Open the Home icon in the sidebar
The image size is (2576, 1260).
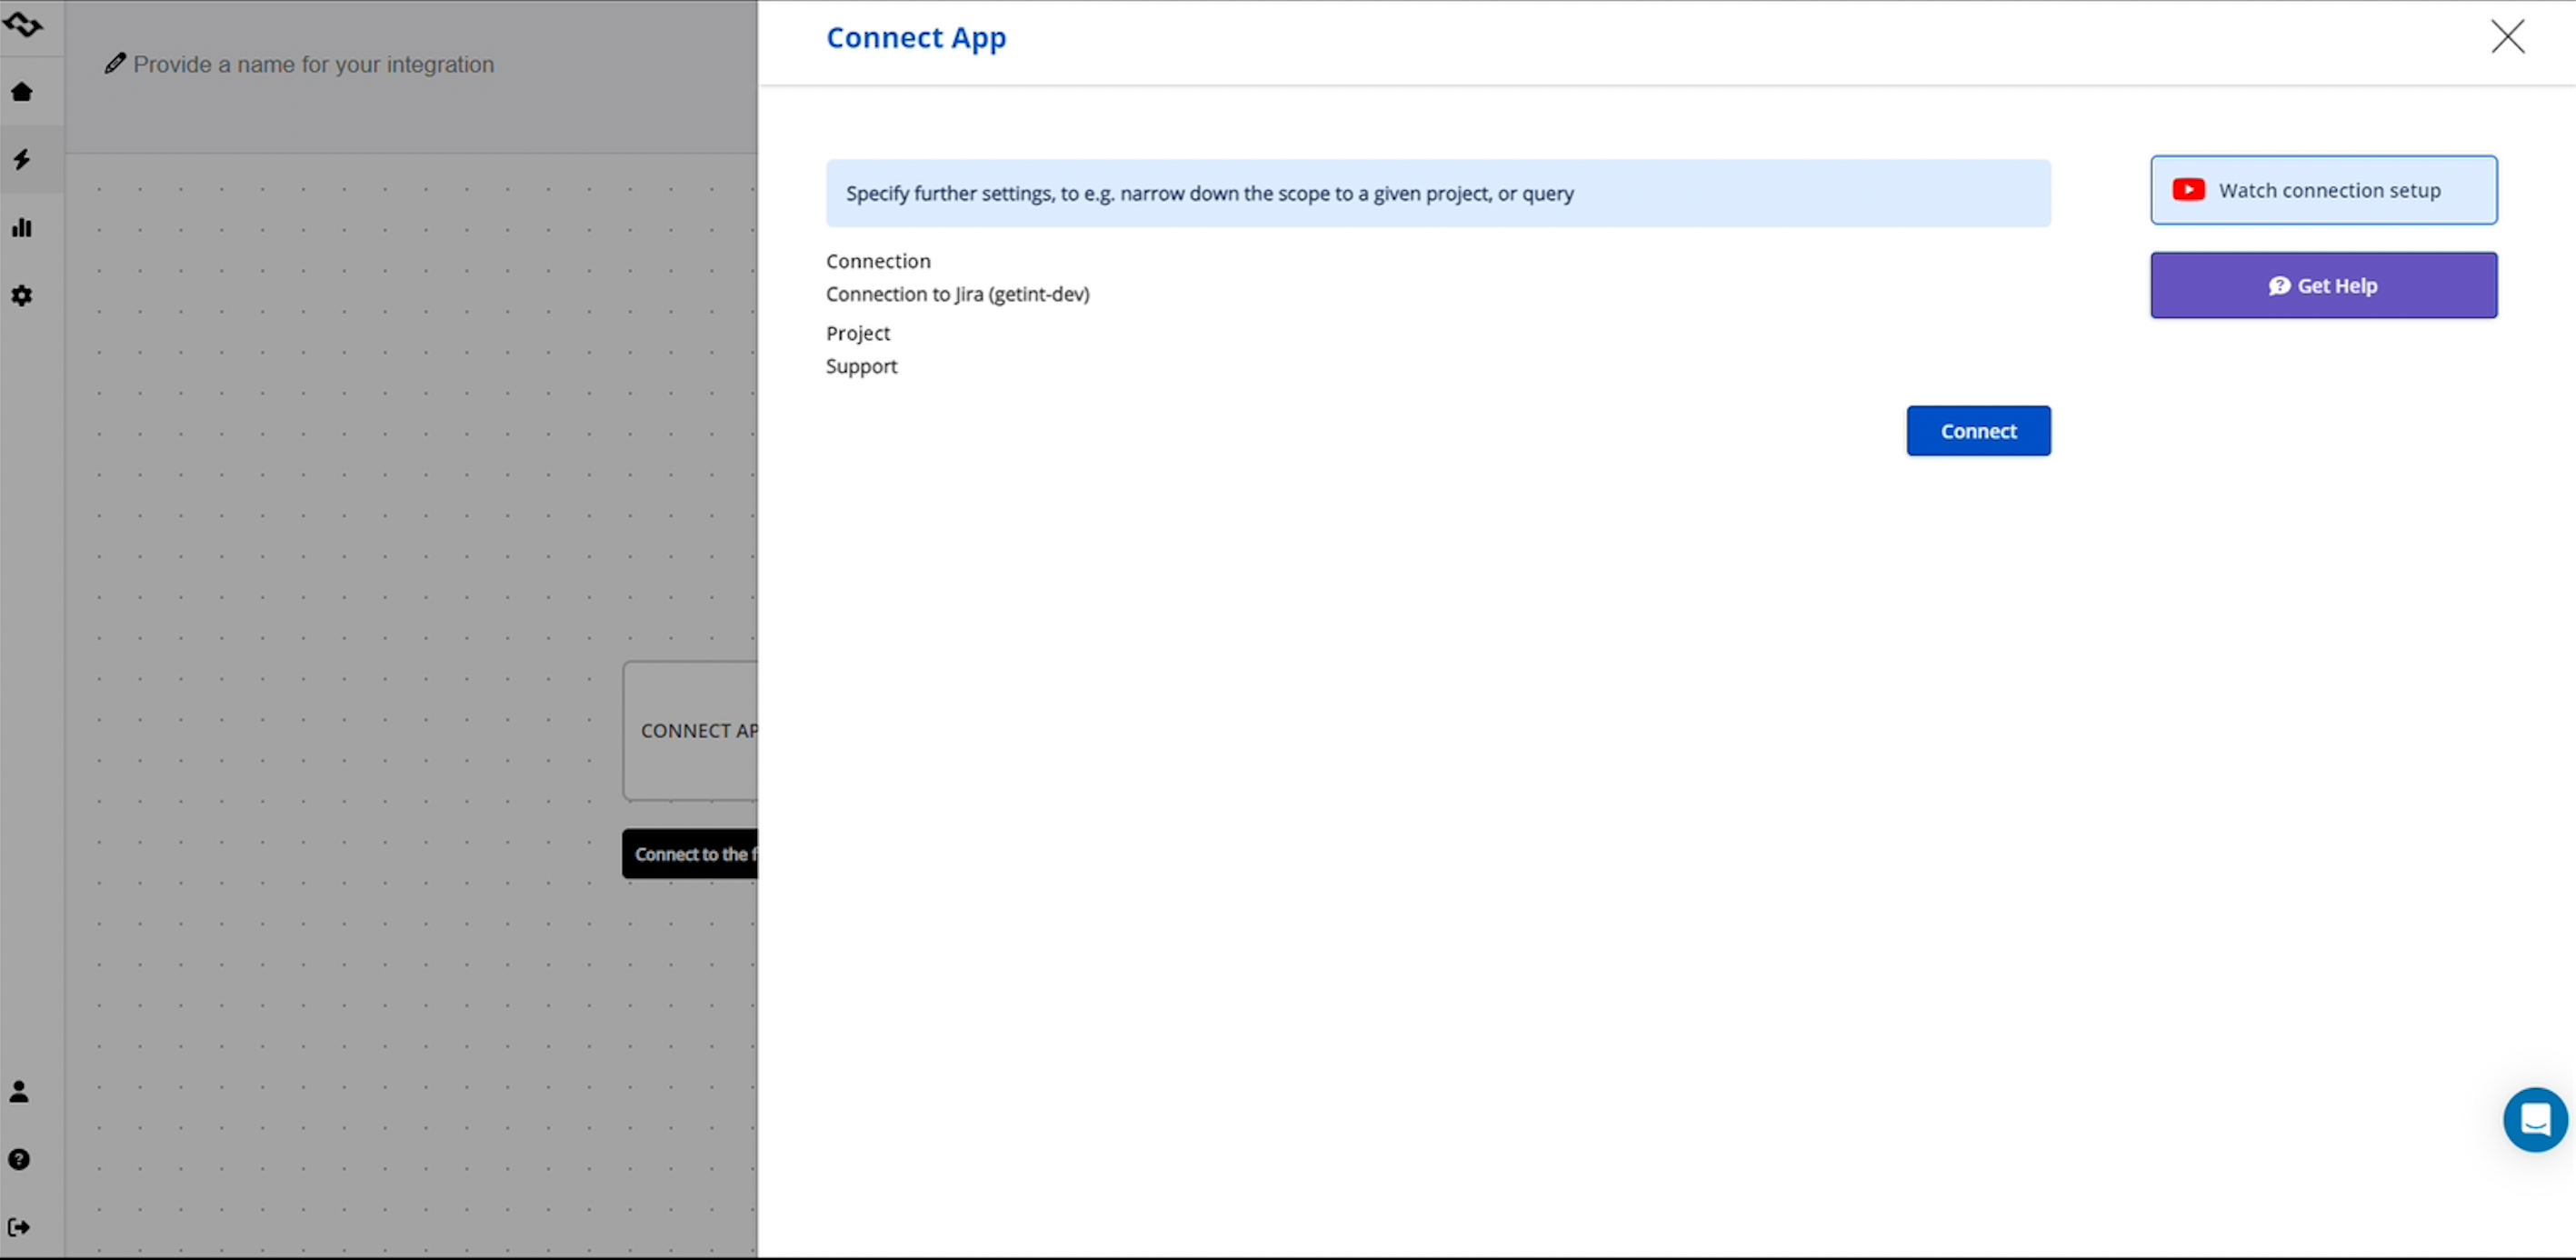tap(21, 92)
